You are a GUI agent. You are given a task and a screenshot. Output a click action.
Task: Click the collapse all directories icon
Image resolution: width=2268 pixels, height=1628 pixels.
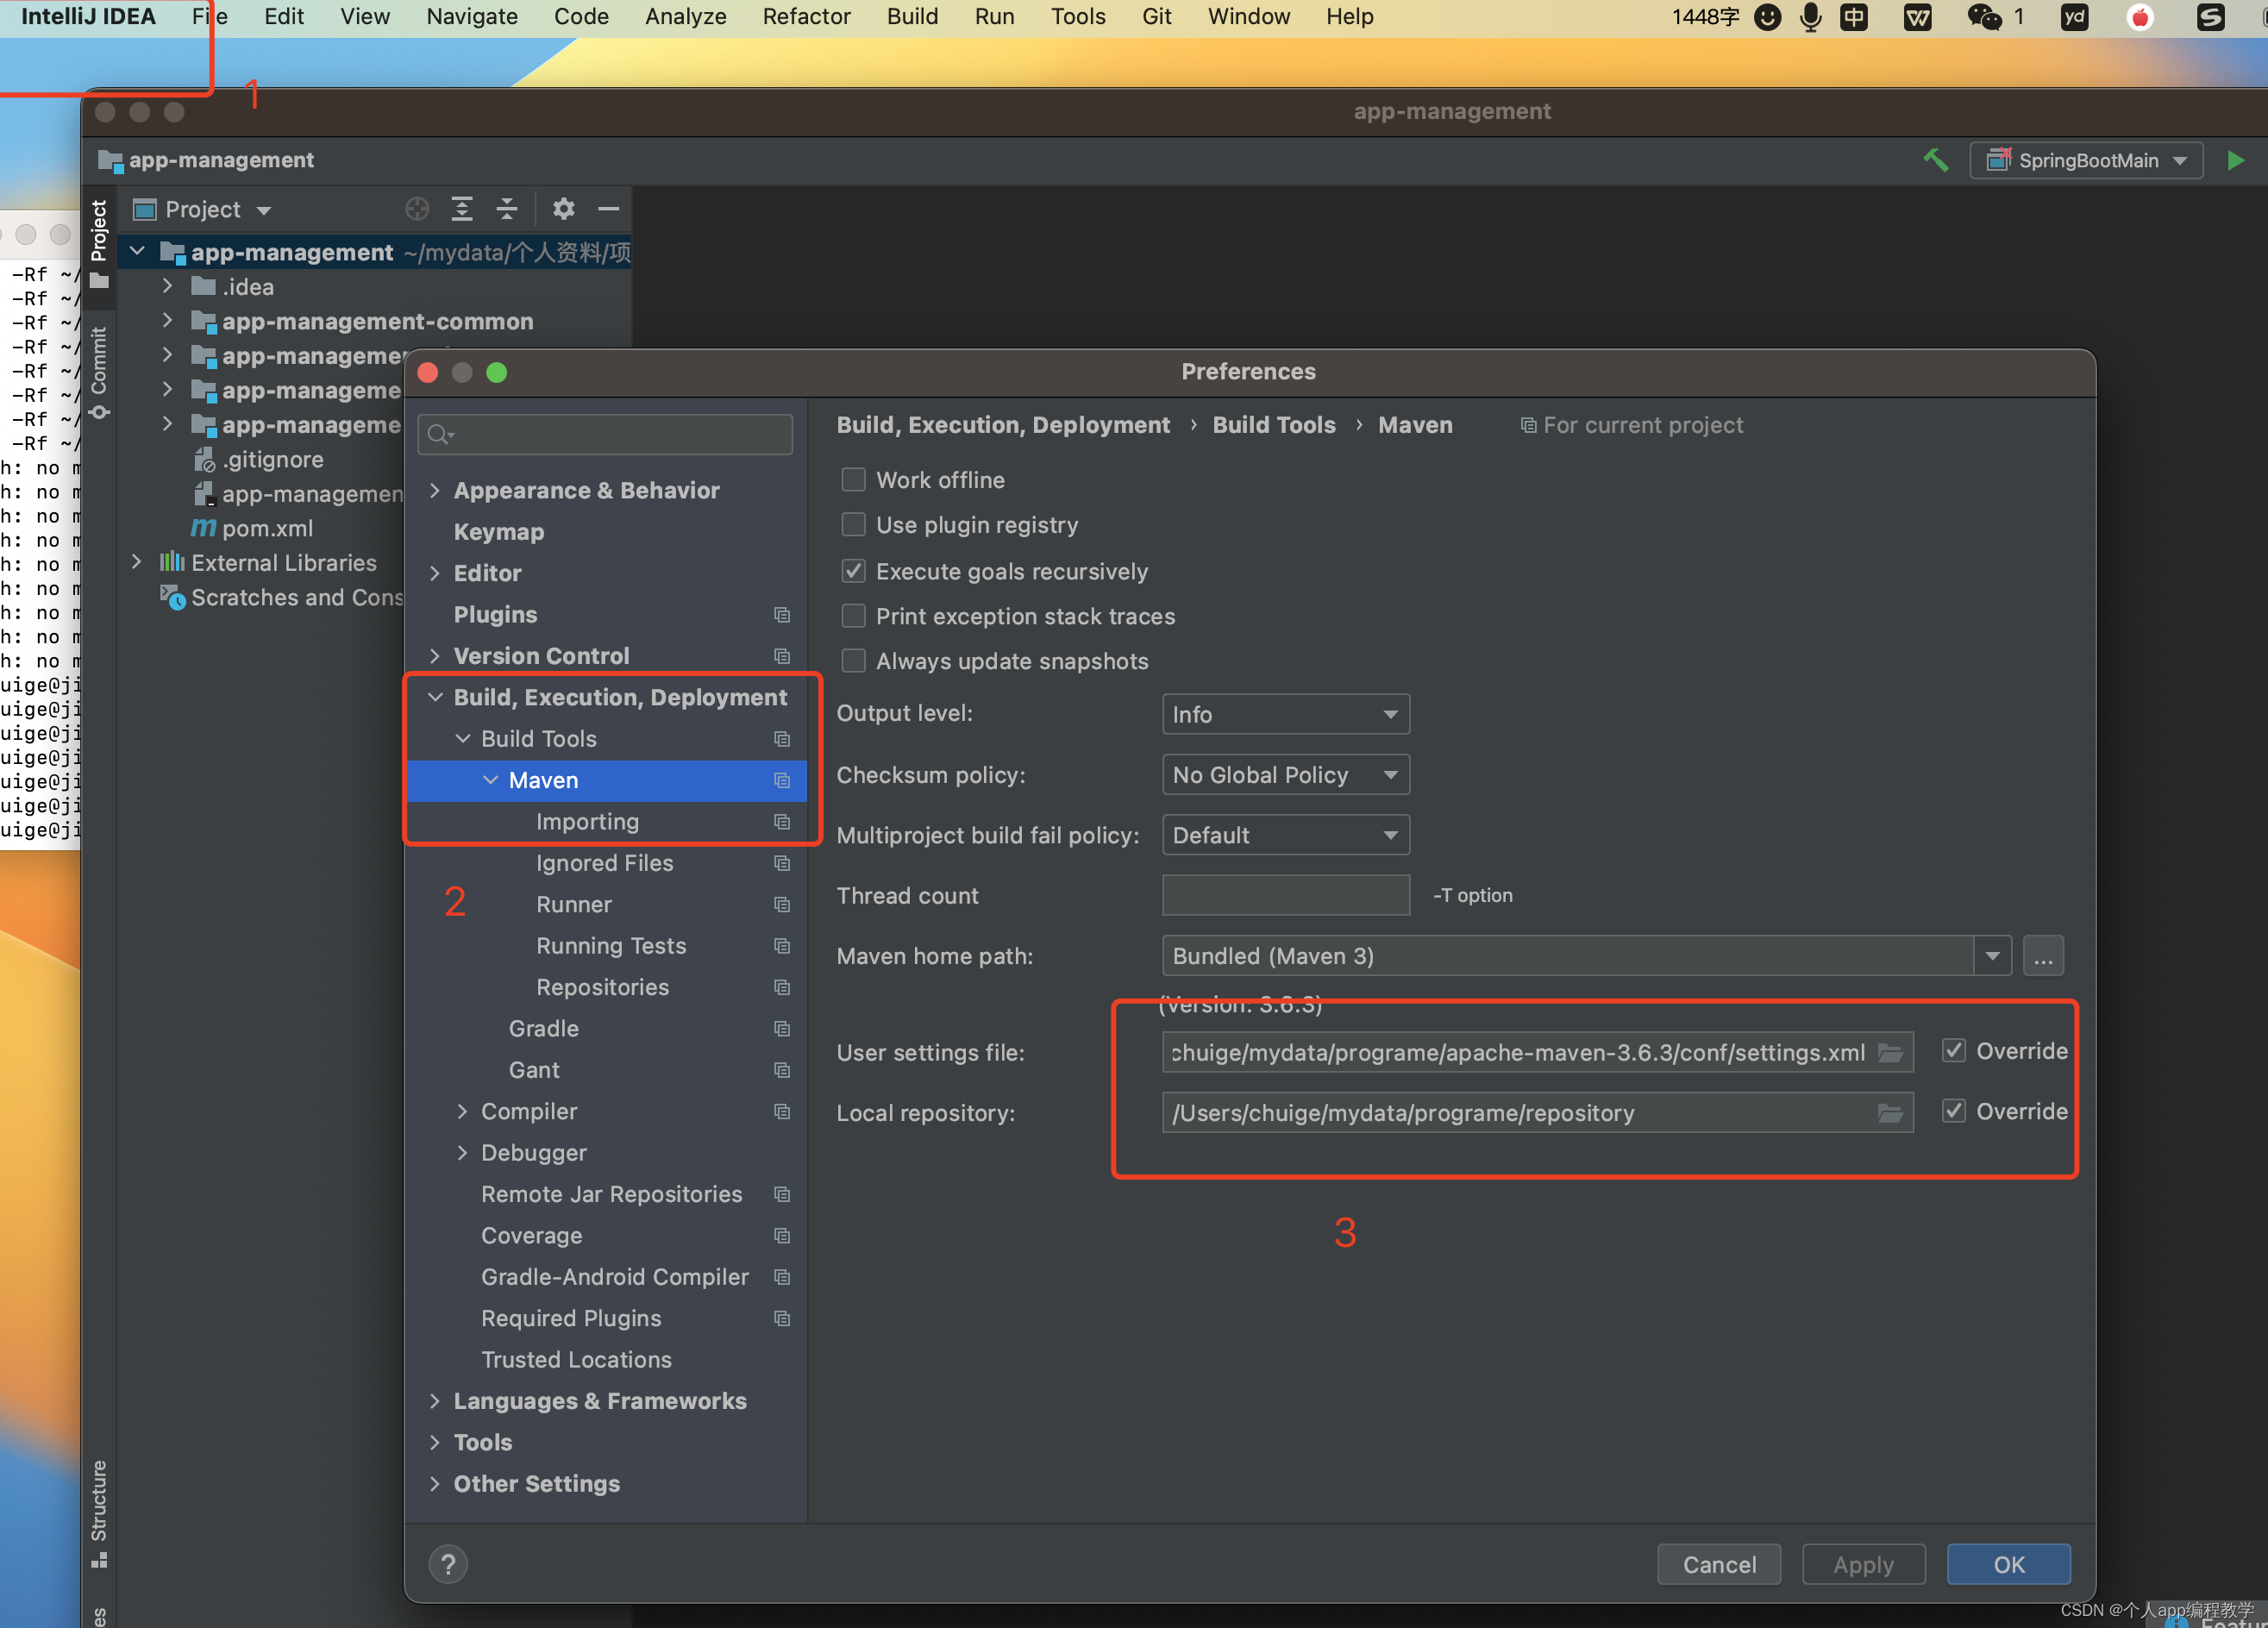tap(505, 208)
